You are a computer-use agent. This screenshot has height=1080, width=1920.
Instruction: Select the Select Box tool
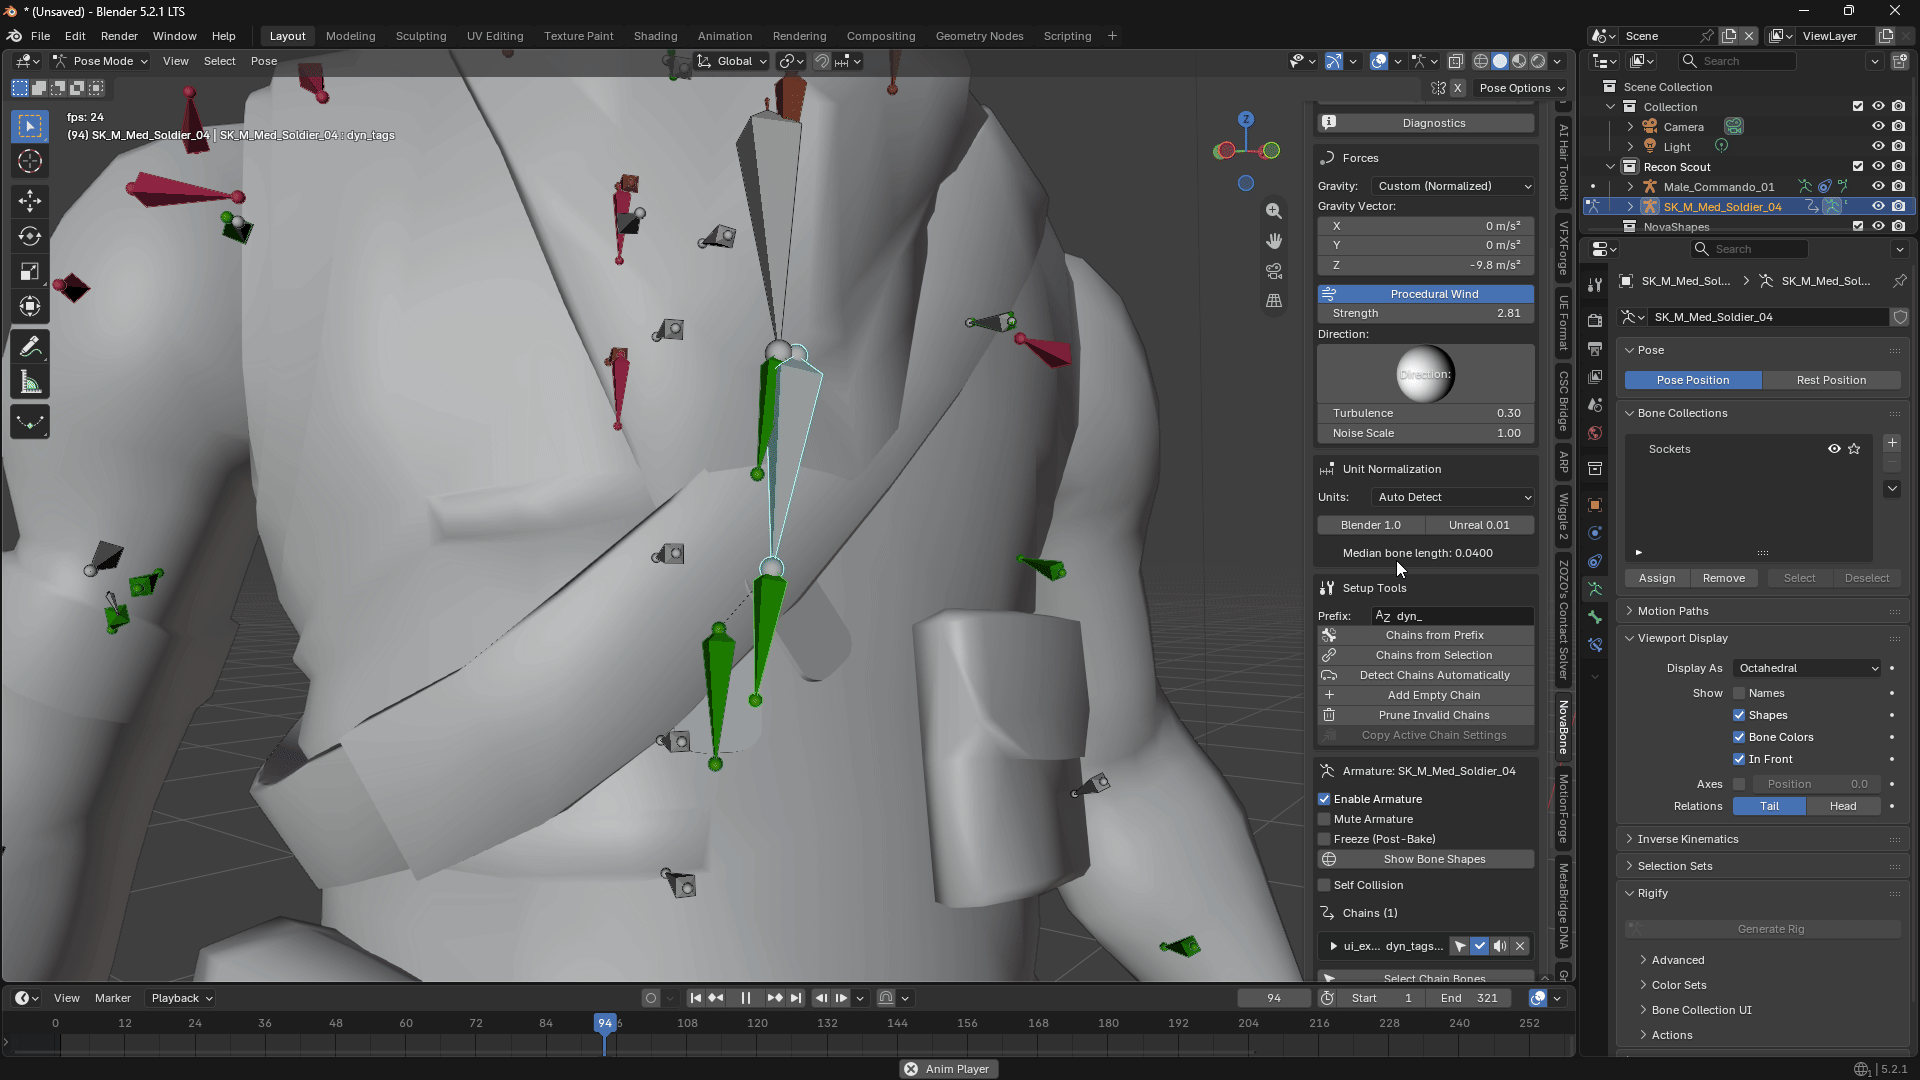(x=30, y=126)
